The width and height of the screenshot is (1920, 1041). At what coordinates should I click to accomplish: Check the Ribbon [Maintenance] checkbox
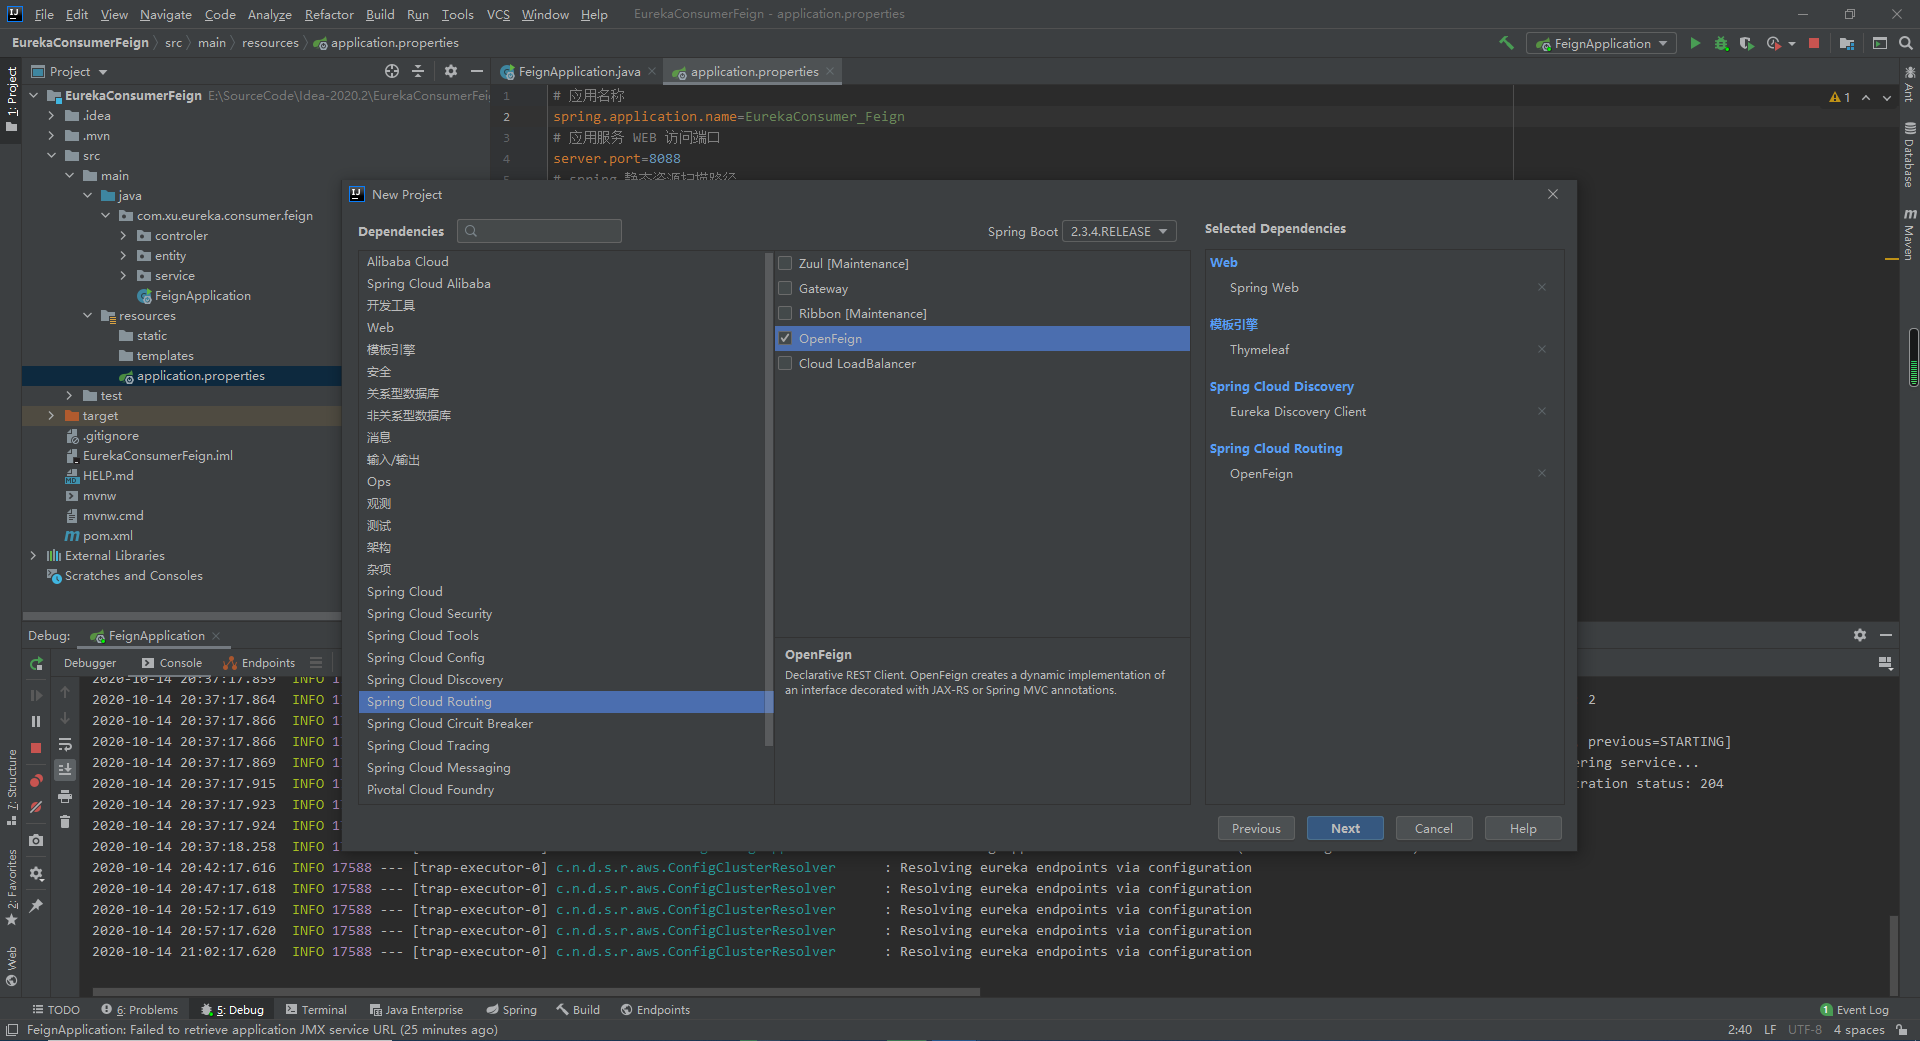785,313
